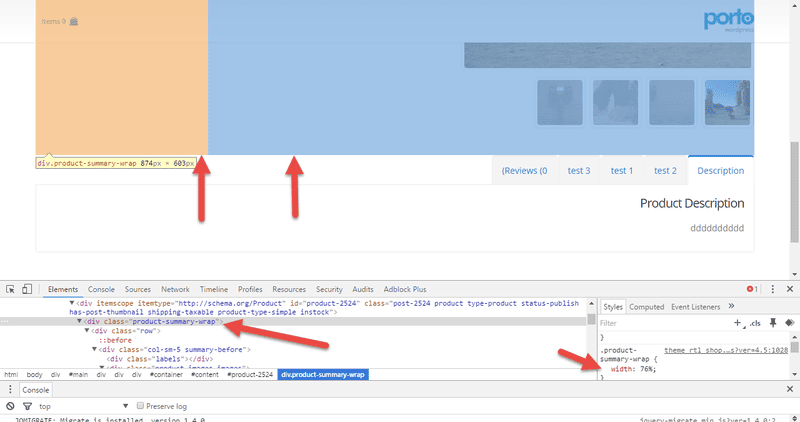Select the Computed sidebar tab
Viewport: 800px width, 422px height.
[646, 307]
